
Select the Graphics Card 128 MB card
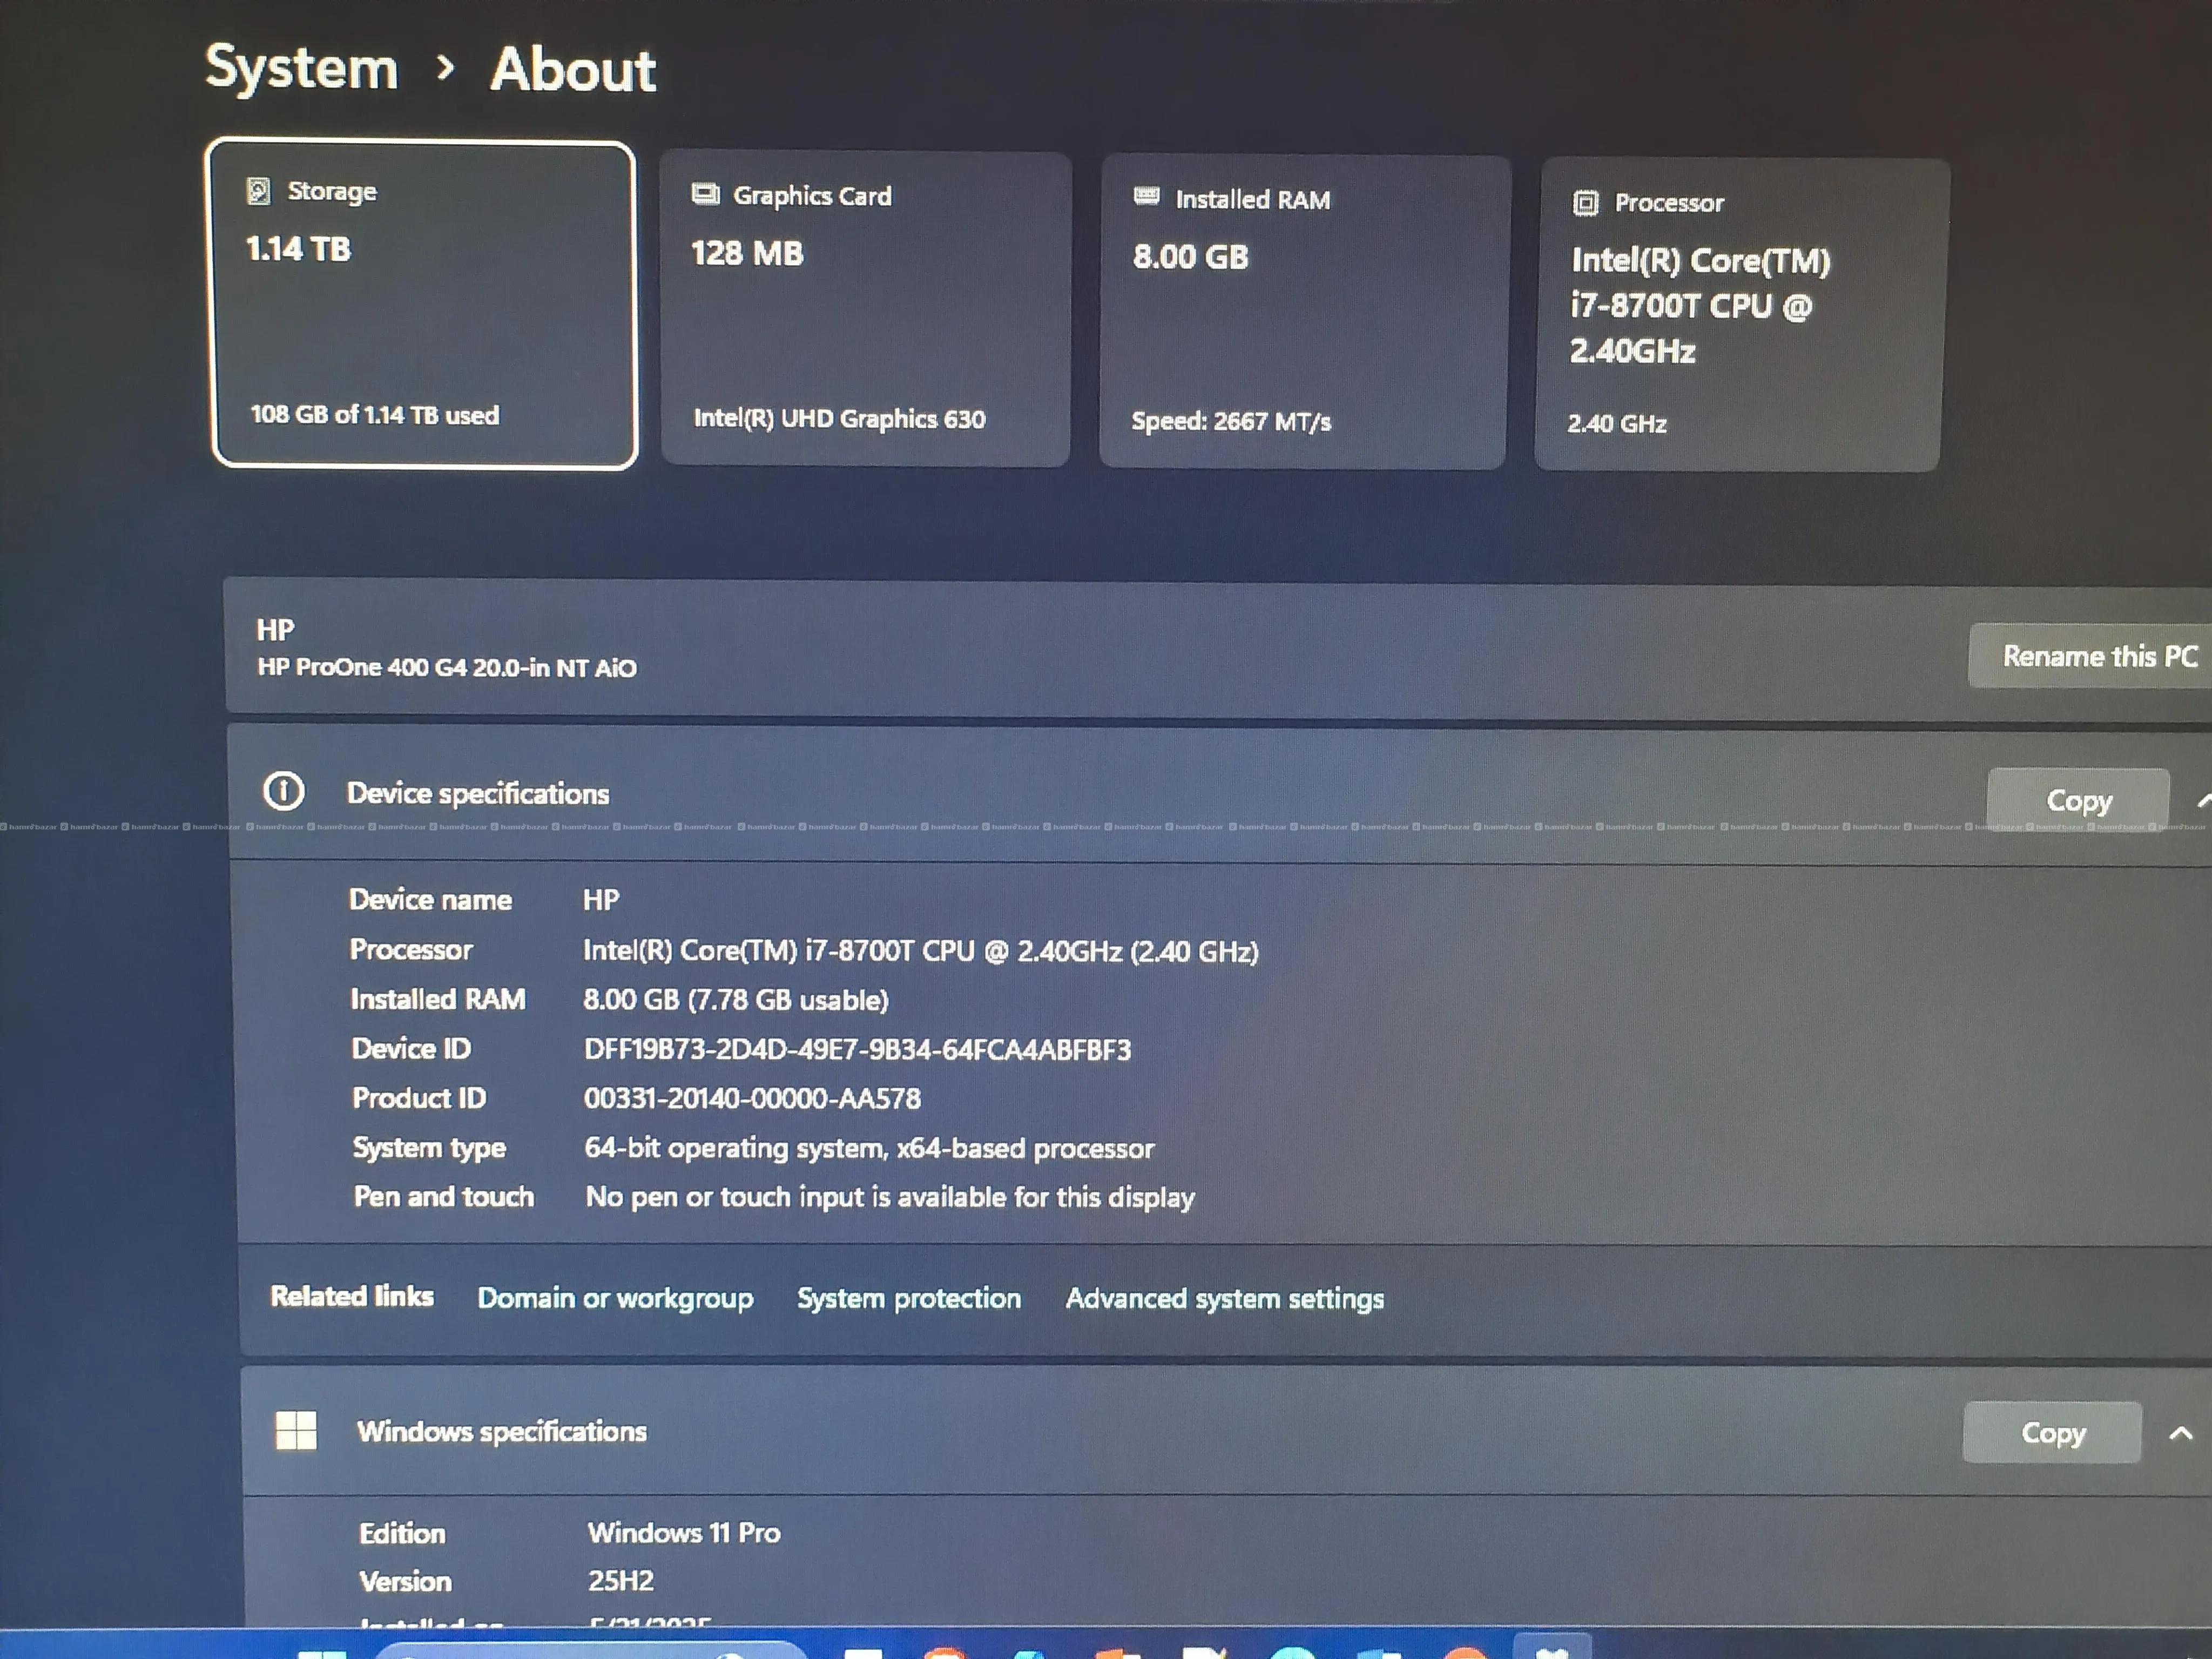point(866,309)
